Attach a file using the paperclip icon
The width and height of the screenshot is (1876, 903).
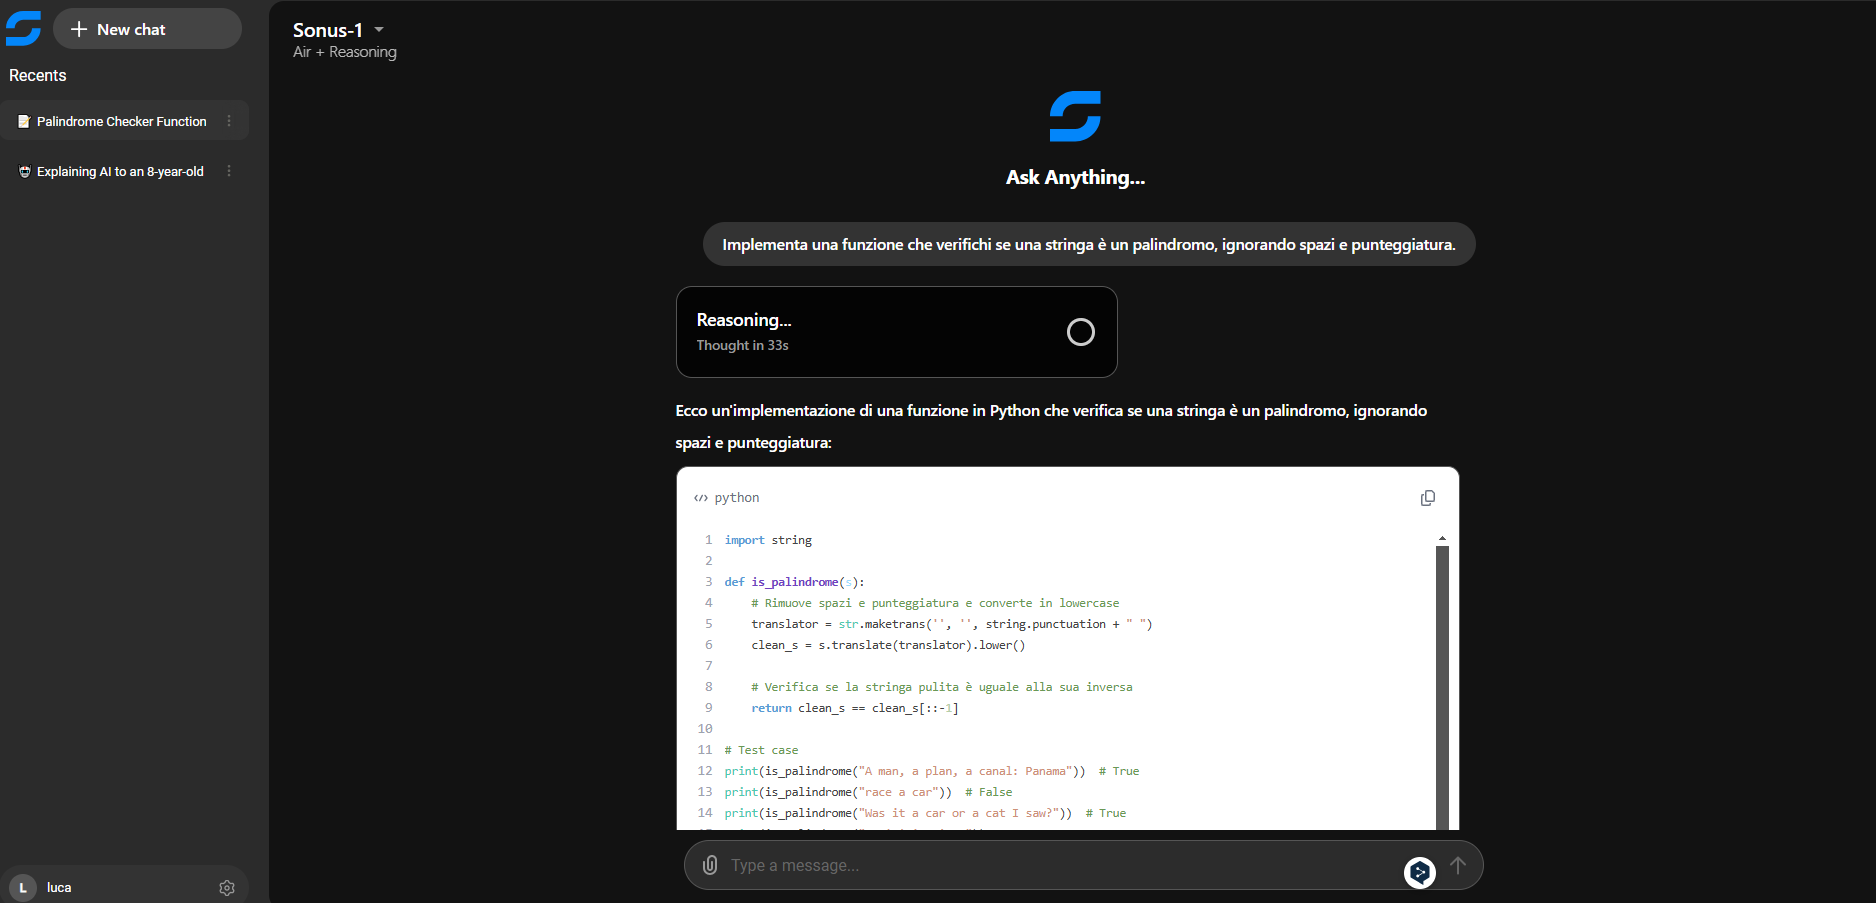click(710, 865)
